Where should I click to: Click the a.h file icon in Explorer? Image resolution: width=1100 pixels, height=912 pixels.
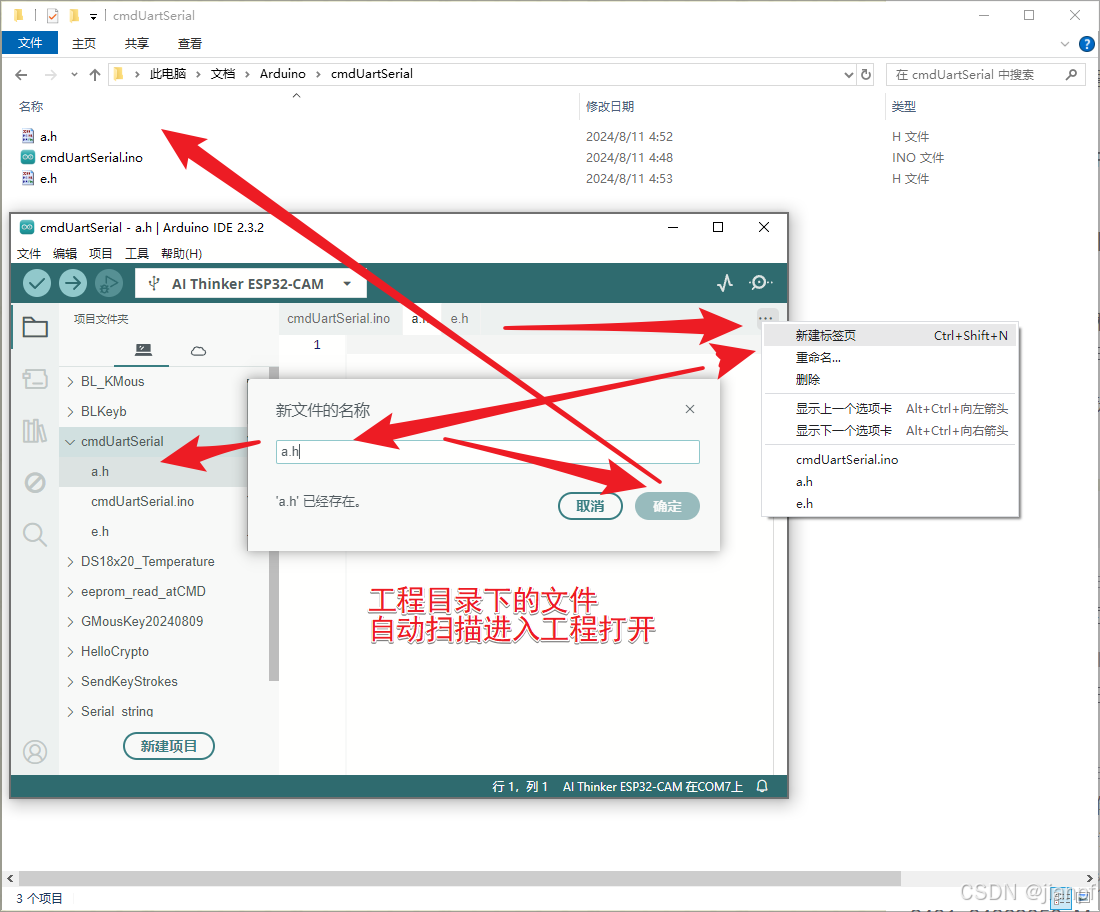point(28,136)
